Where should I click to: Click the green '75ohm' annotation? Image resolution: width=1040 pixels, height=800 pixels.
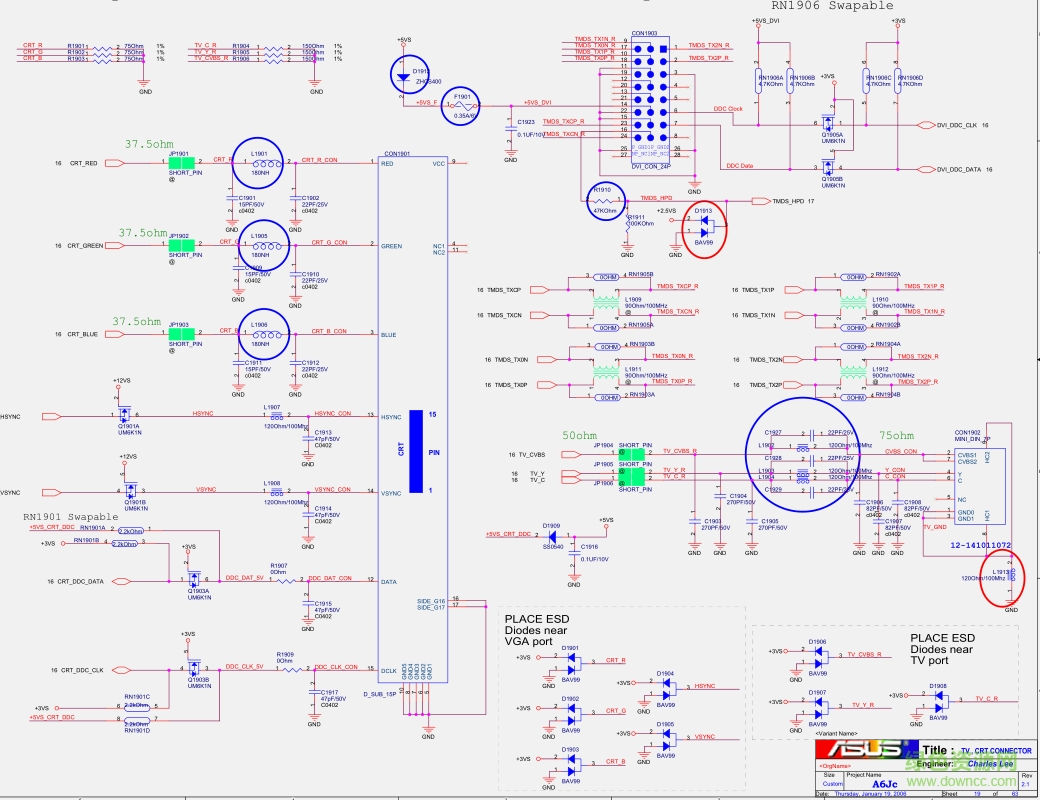896,436
